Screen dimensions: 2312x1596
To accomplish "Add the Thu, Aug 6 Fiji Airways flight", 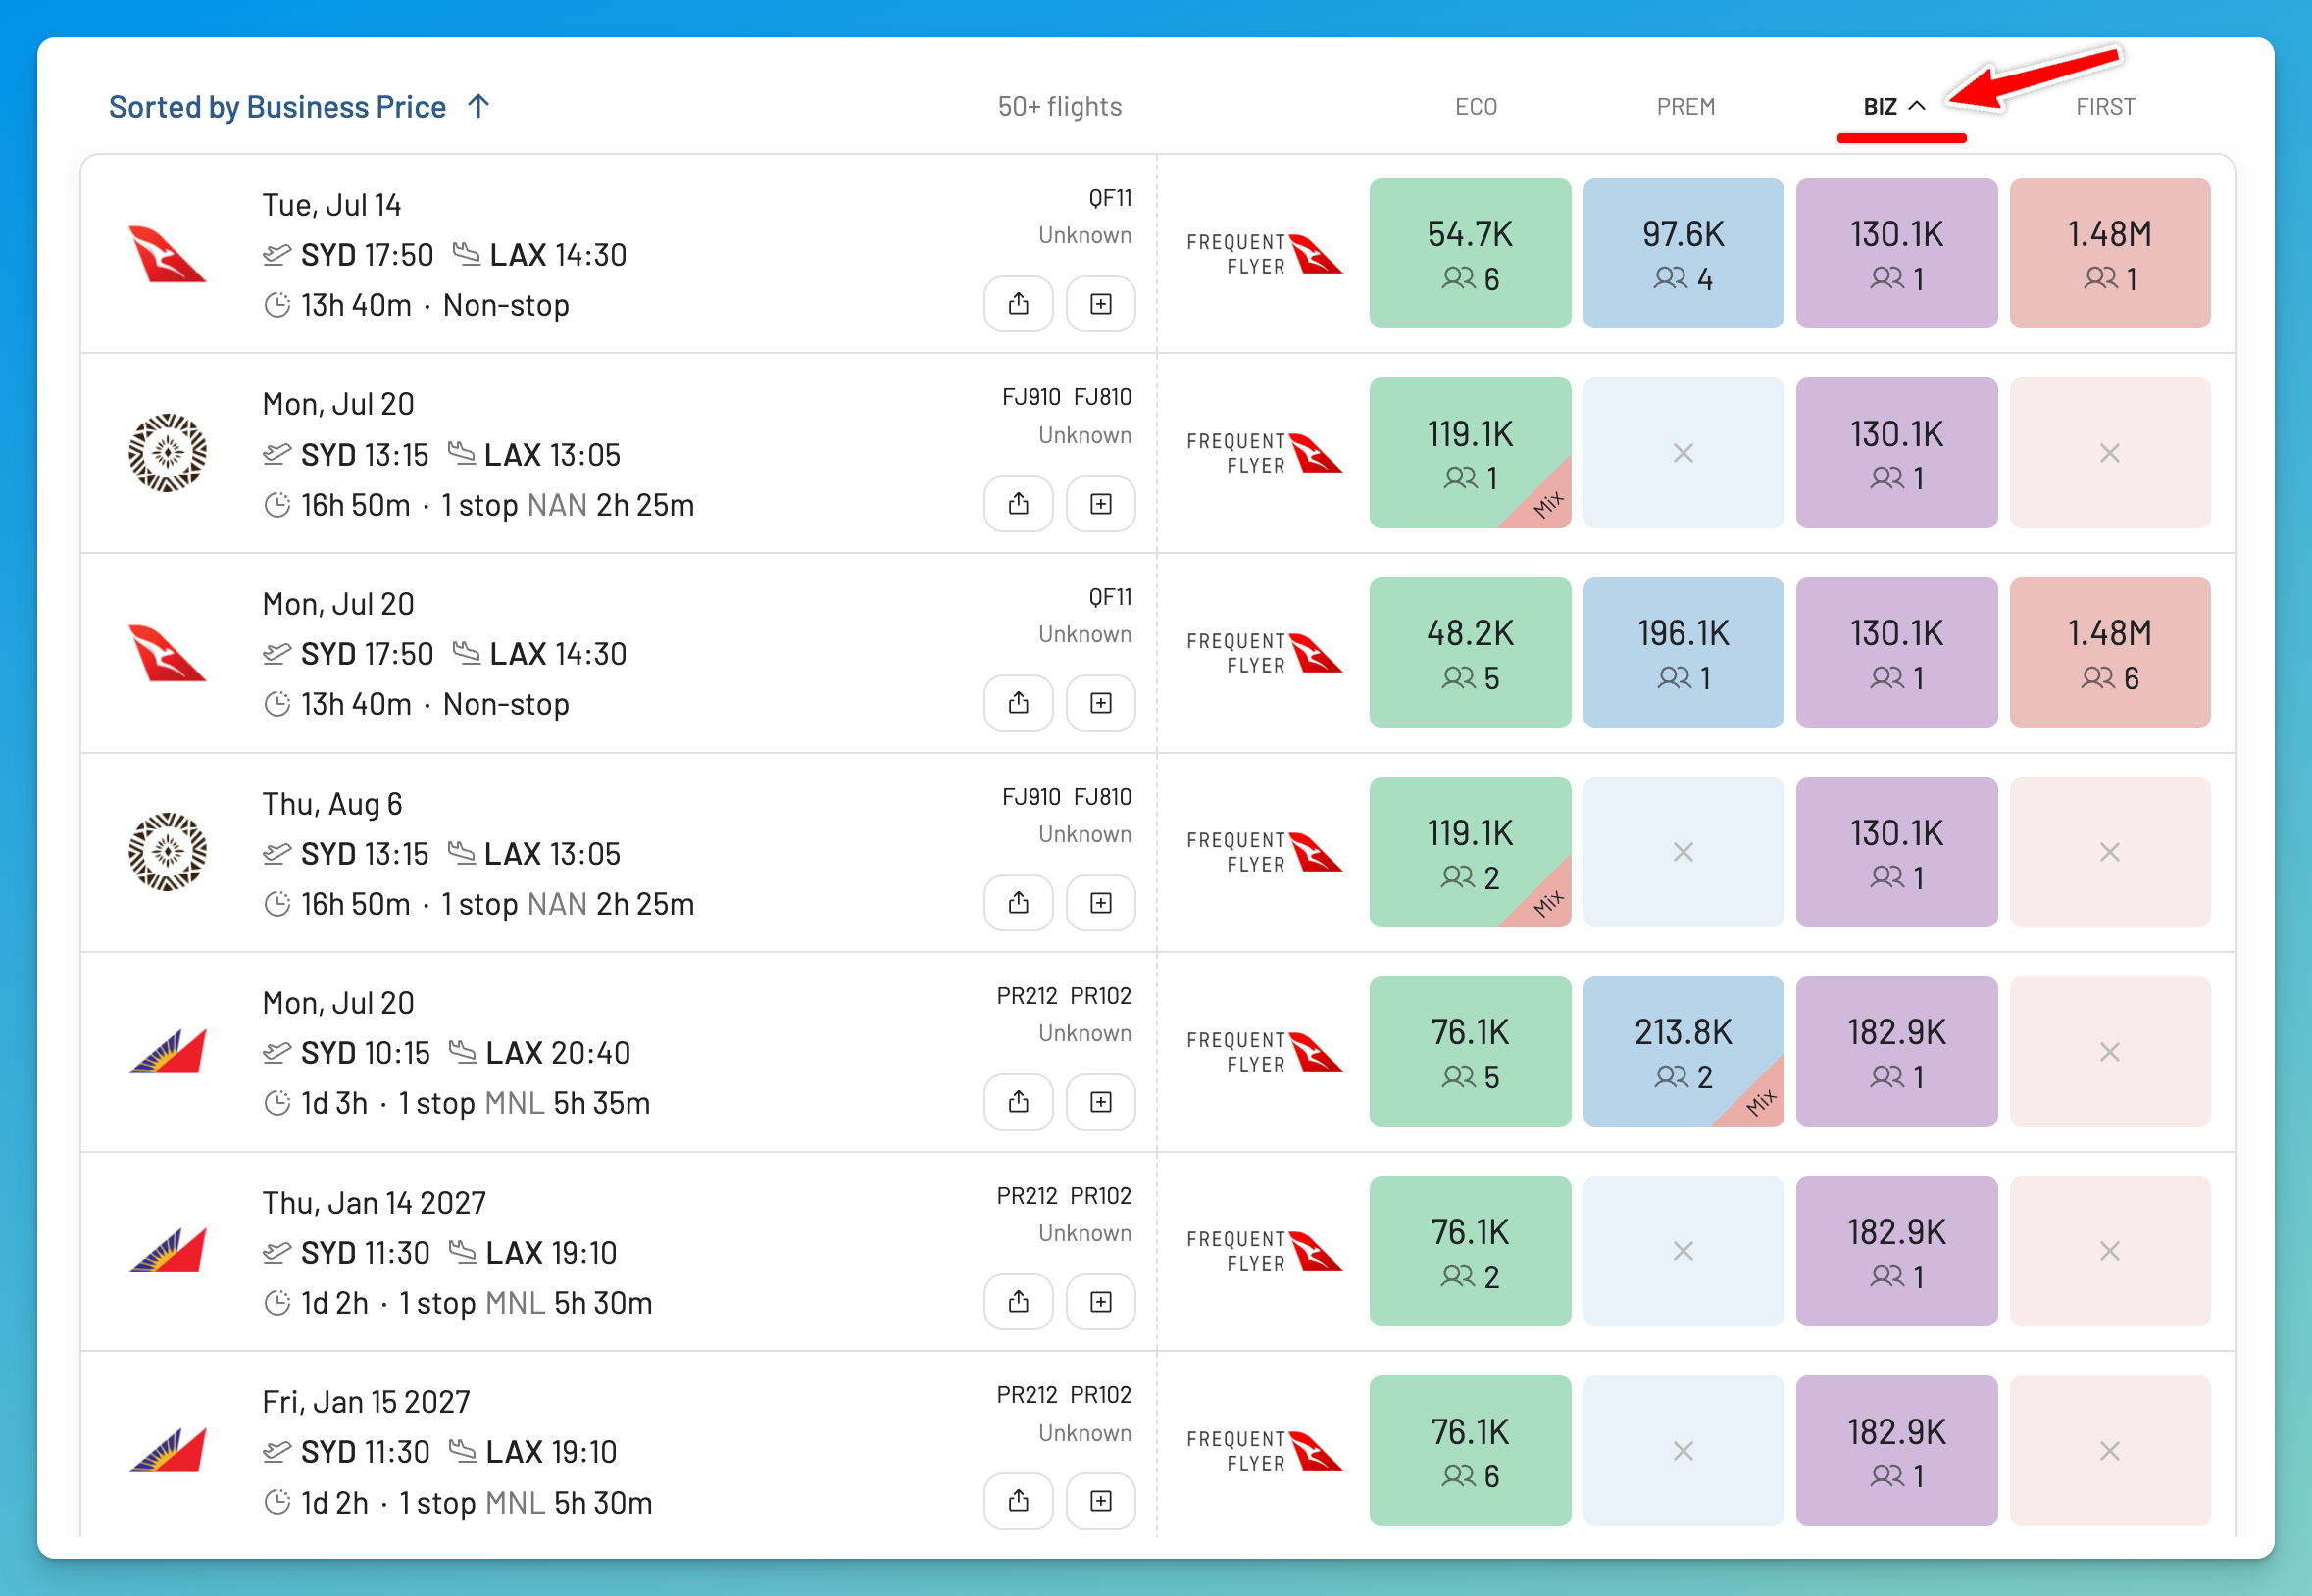I will coord(1100,903).
